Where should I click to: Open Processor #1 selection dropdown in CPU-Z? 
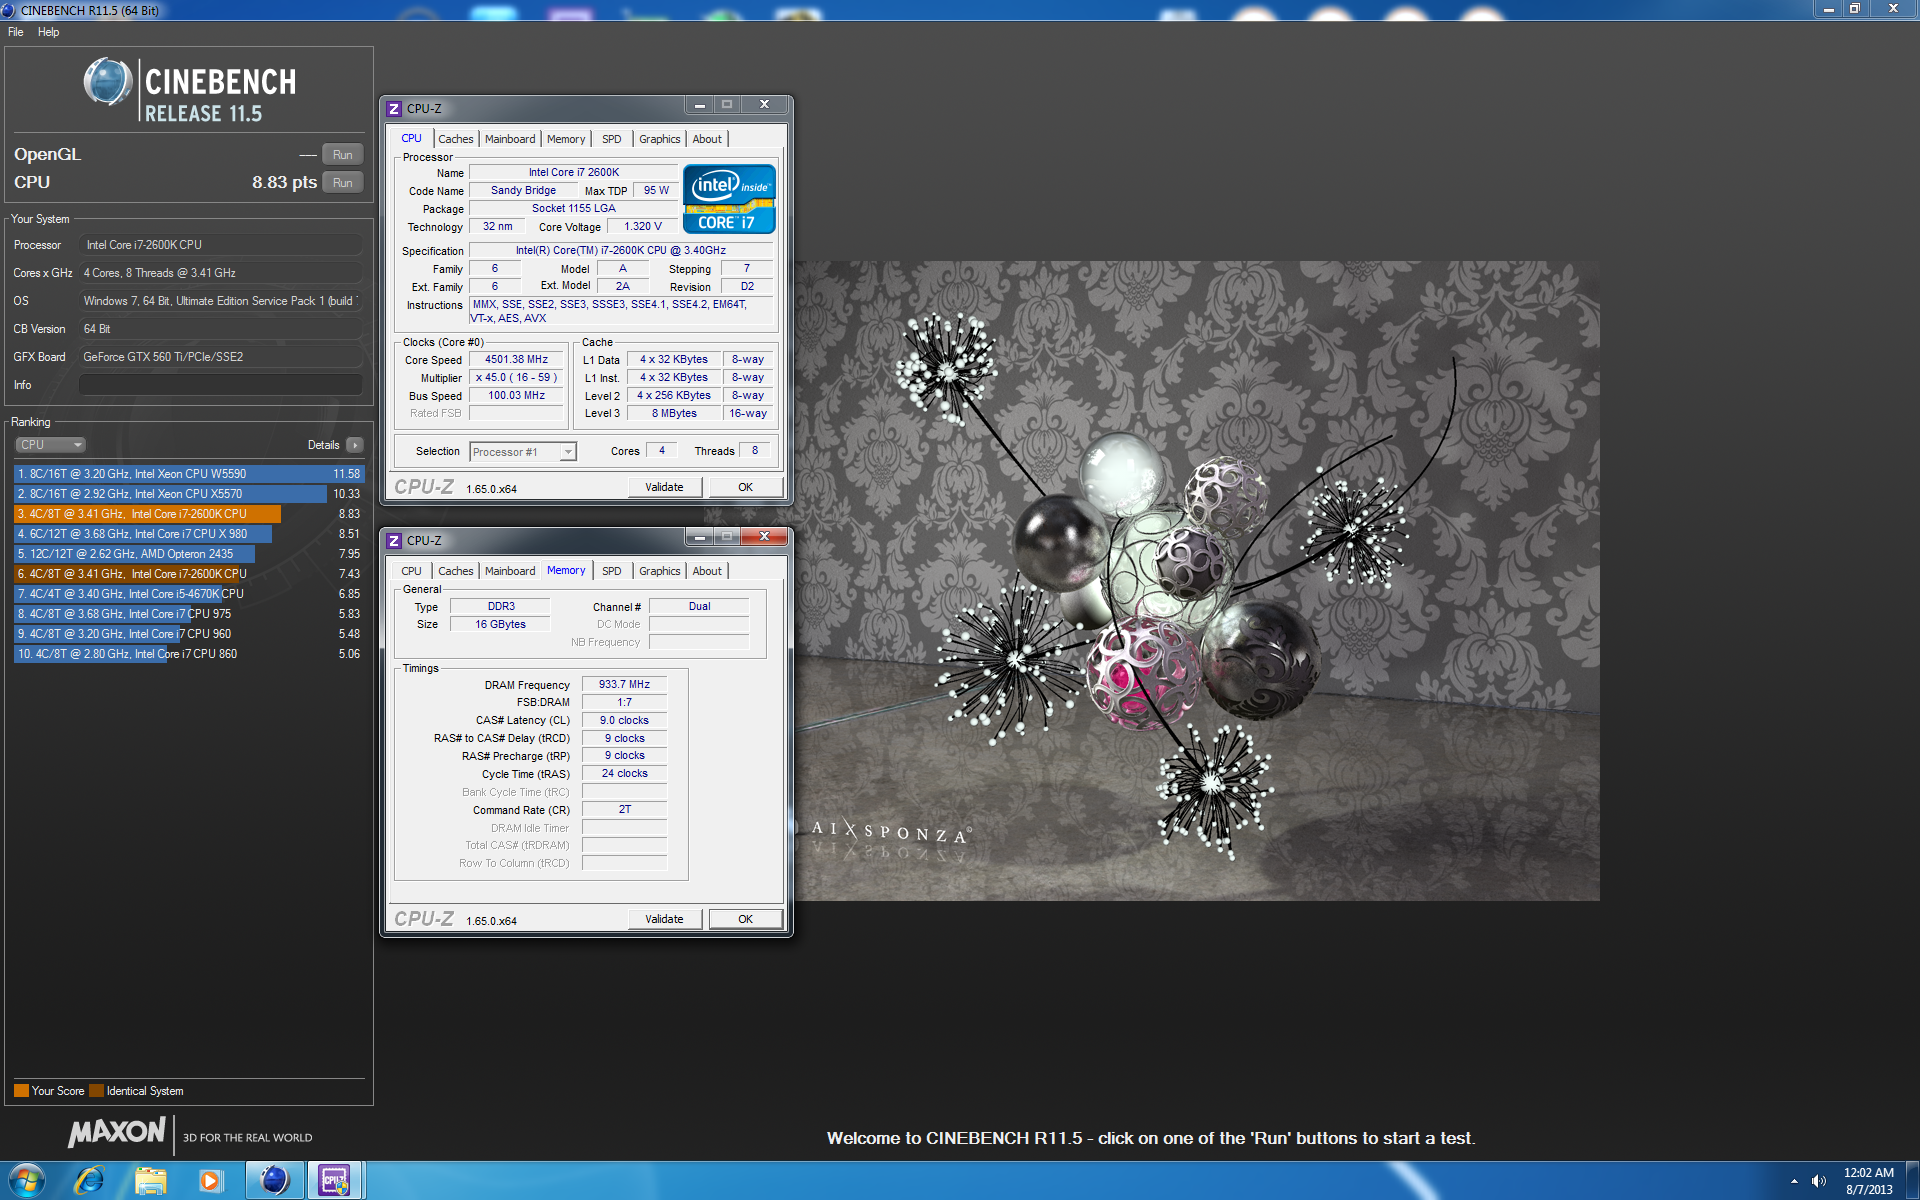coord(523,452)
